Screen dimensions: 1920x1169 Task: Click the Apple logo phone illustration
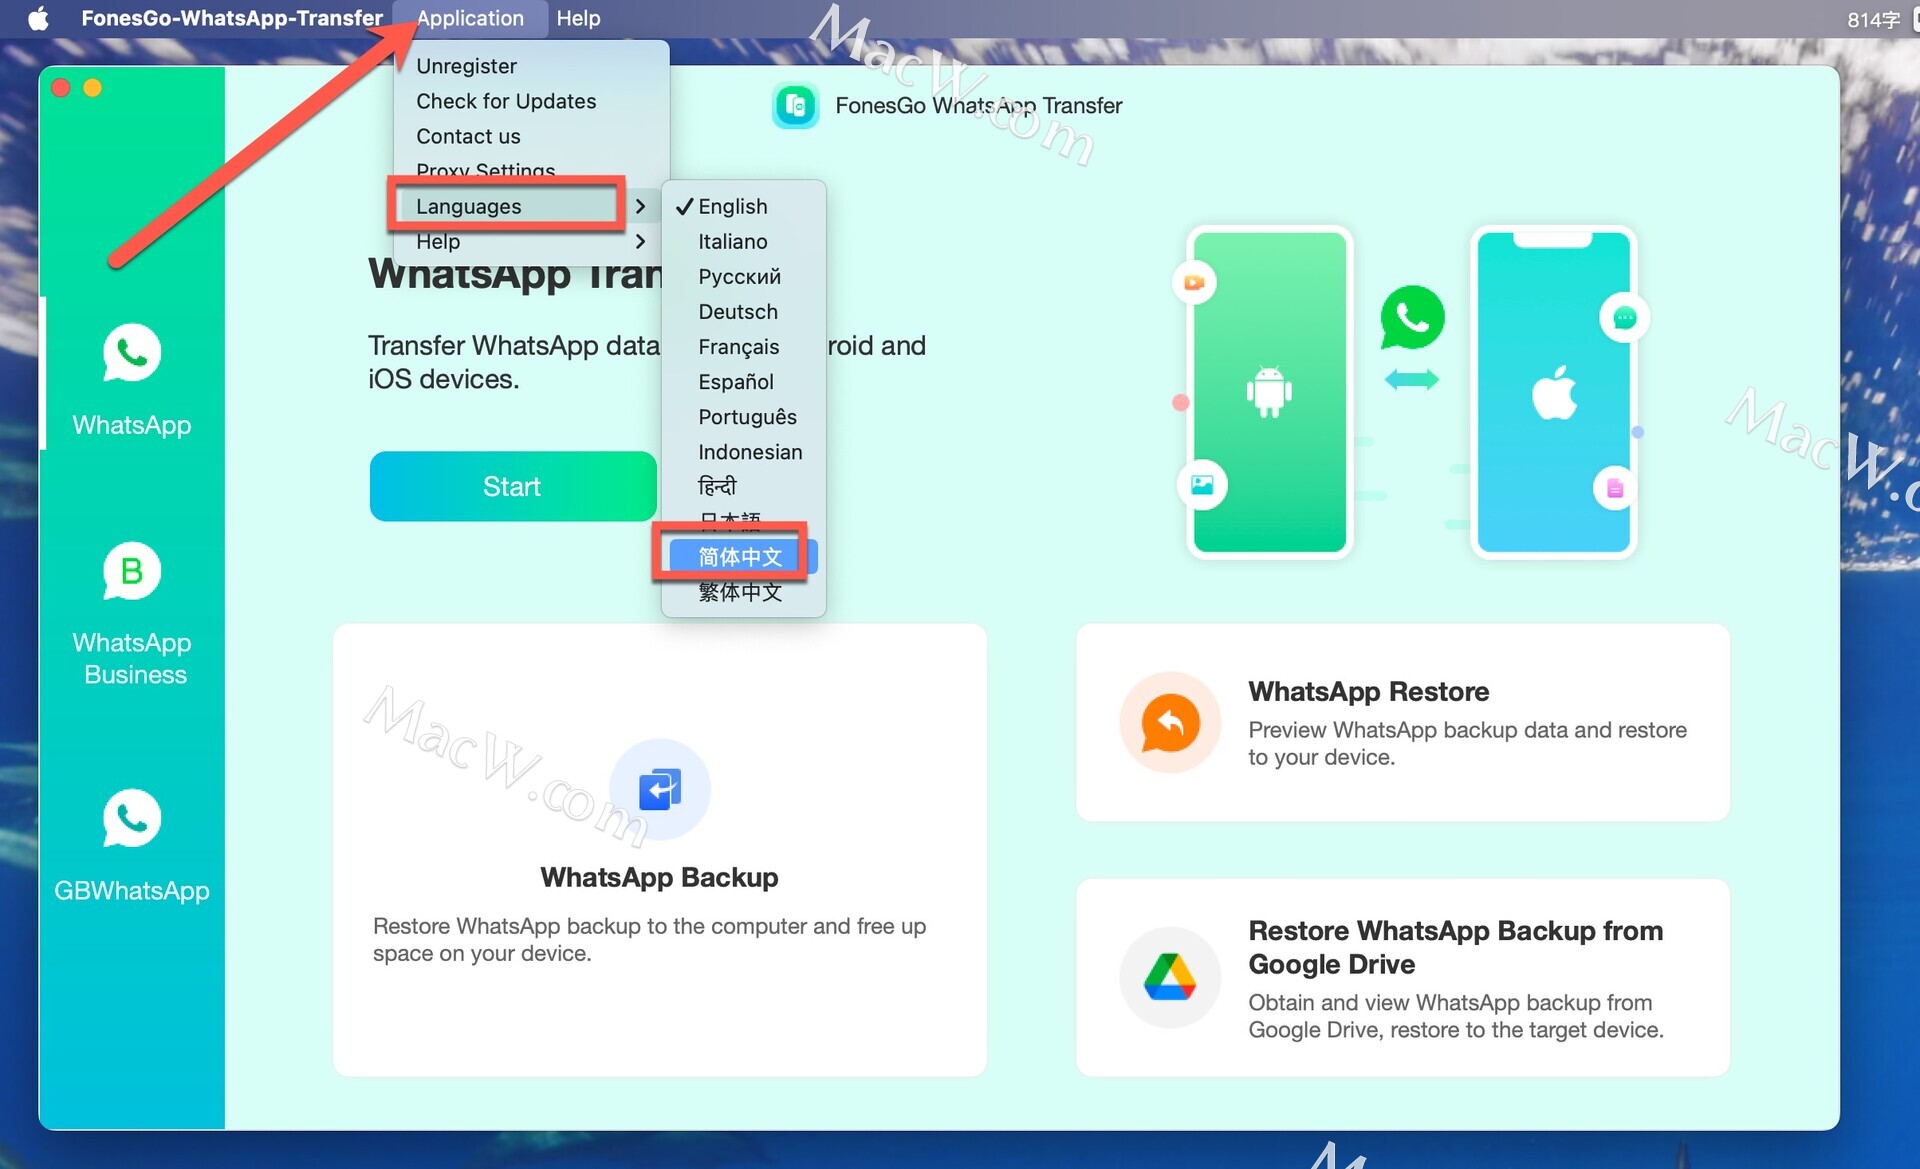(1554, 391)
